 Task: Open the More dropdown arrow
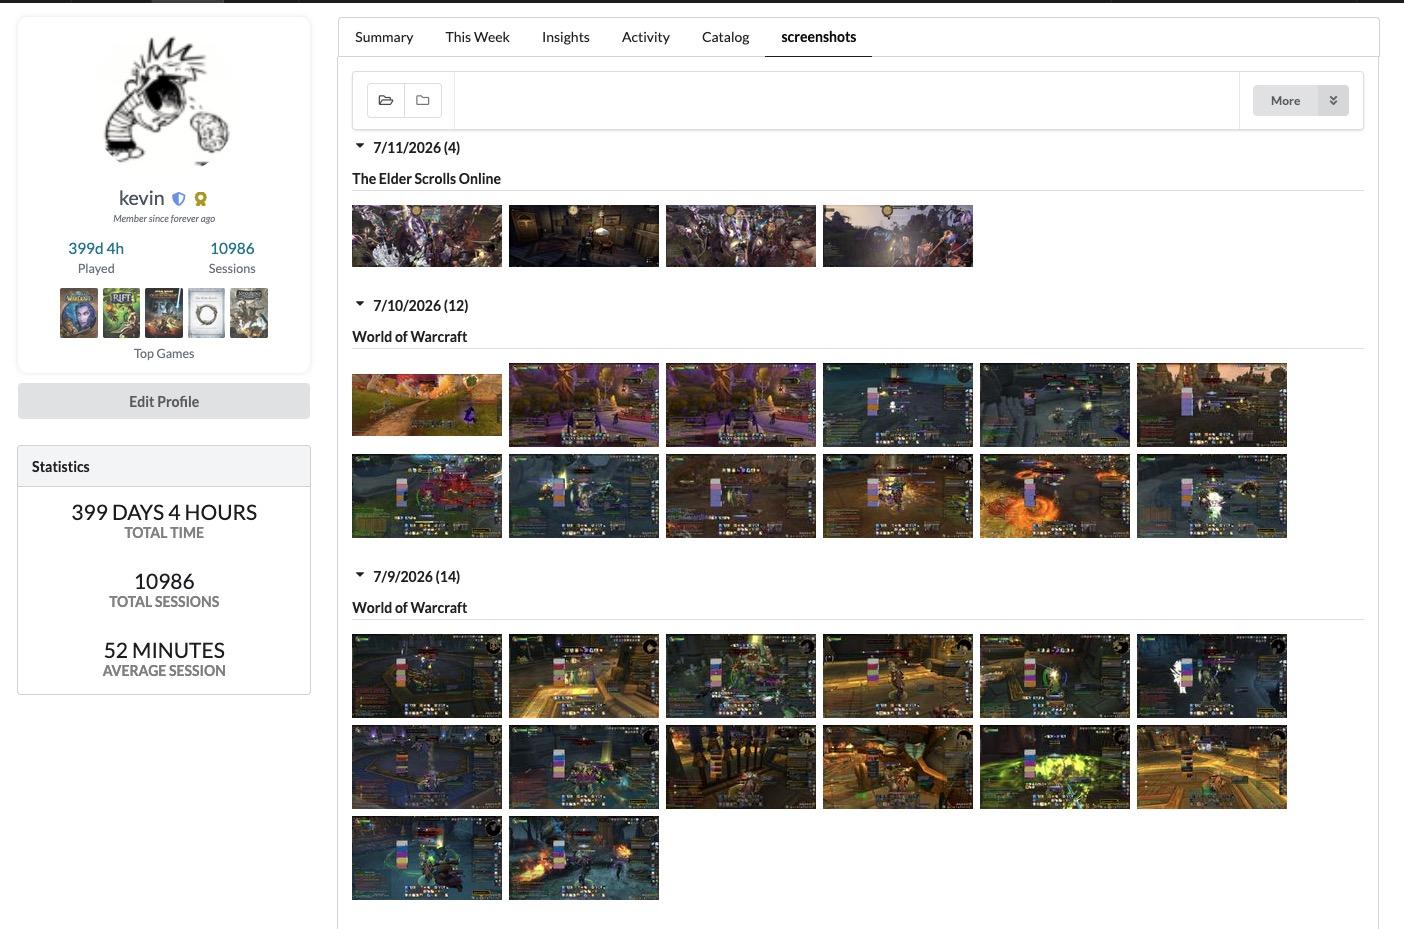pyautogui.click(x=1333, y=100)
